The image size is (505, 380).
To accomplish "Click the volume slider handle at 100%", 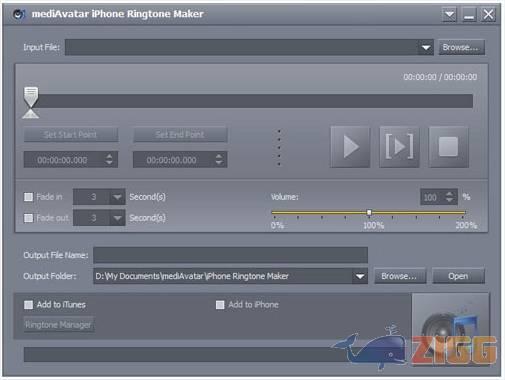I will 369,212.
